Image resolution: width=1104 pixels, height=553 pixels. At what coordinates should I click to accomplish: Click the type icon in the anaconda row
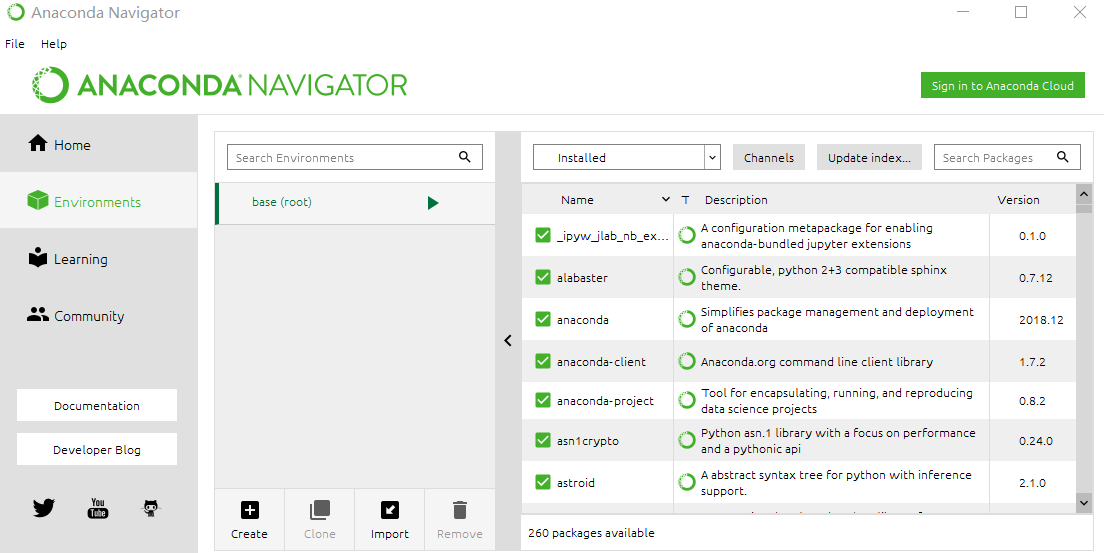click(x=686, y=320)
